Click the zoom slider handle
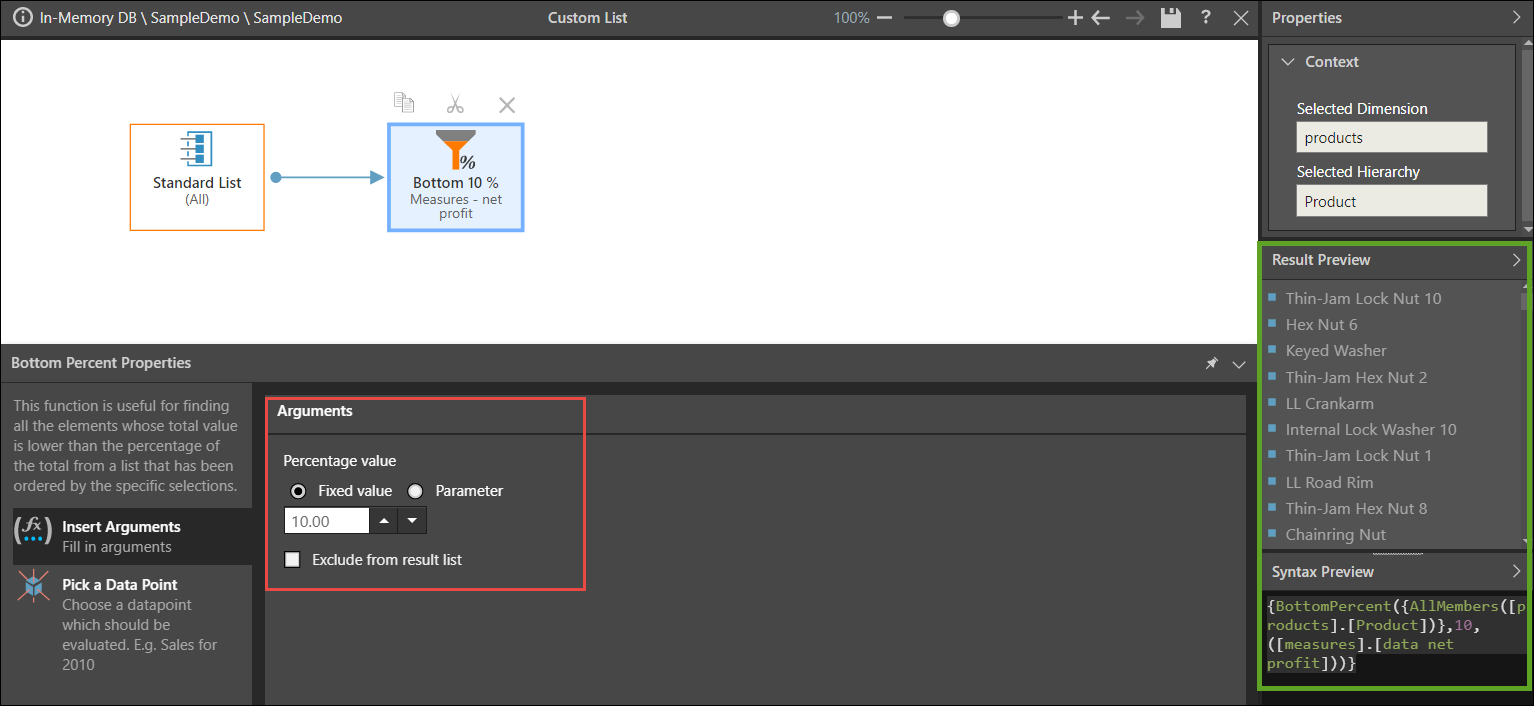 point(951,18)
